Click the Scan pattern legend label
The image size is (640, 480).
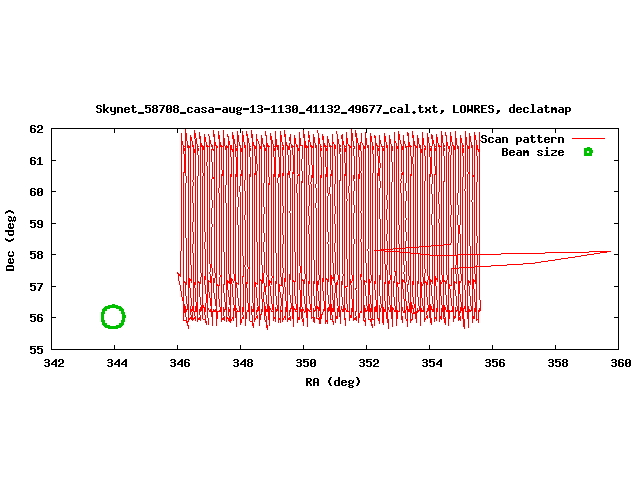tap(522, 139)
